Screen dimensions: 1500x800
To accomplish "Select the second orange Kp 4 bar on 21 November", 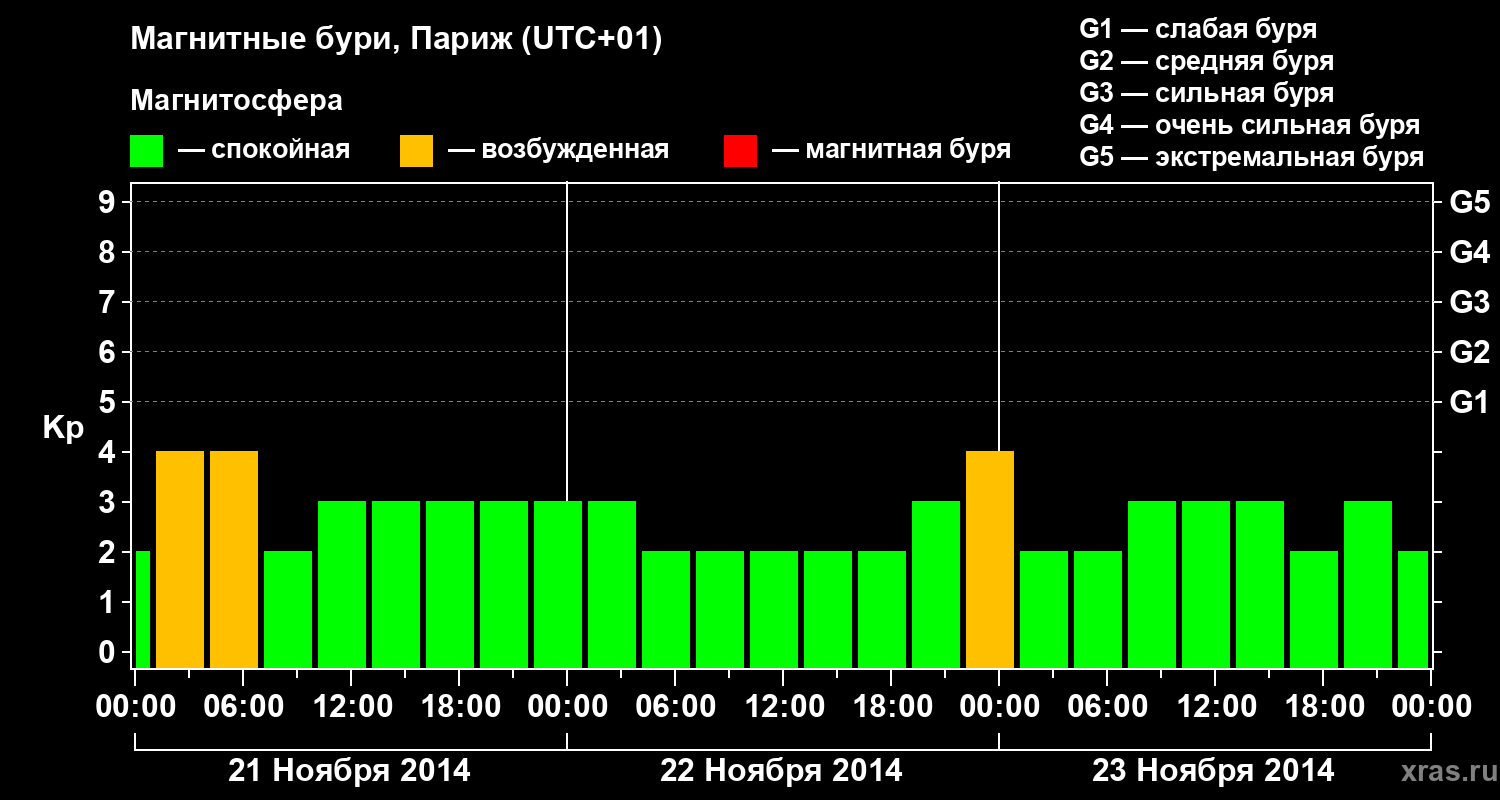I will [234, 559].
